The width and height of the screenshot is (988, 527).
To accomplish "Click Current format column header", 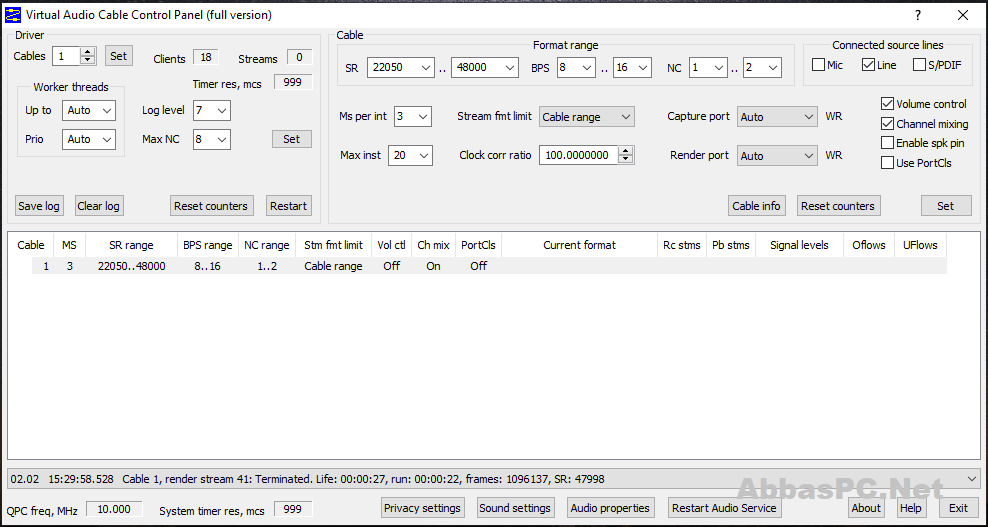I will [x=580, y=245].
